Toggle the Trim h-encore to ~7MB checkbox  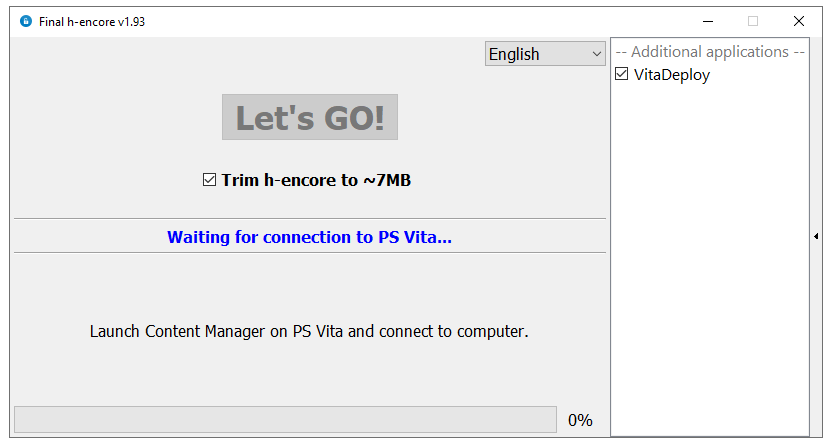coord(209,180)
